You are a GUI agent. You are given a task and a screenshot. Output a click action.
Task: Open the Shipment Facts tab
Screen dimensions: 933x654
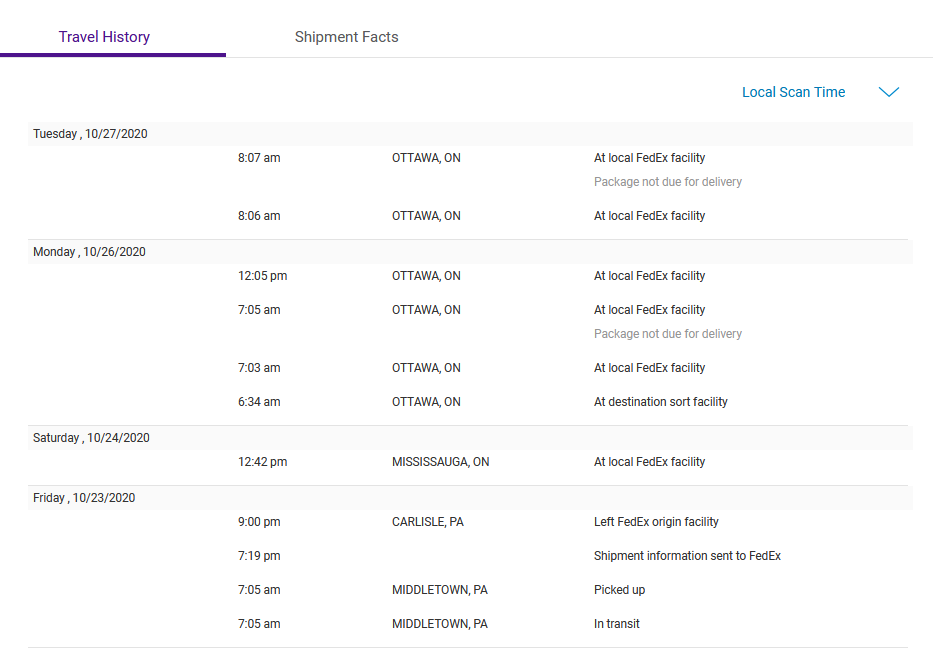click(346, 37)
